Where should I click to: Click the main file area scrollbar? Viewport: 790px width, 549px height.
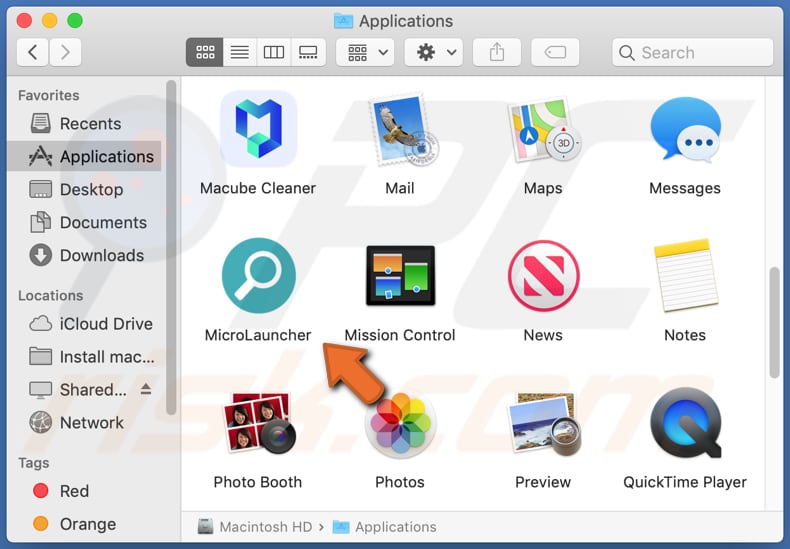[774, 322]
